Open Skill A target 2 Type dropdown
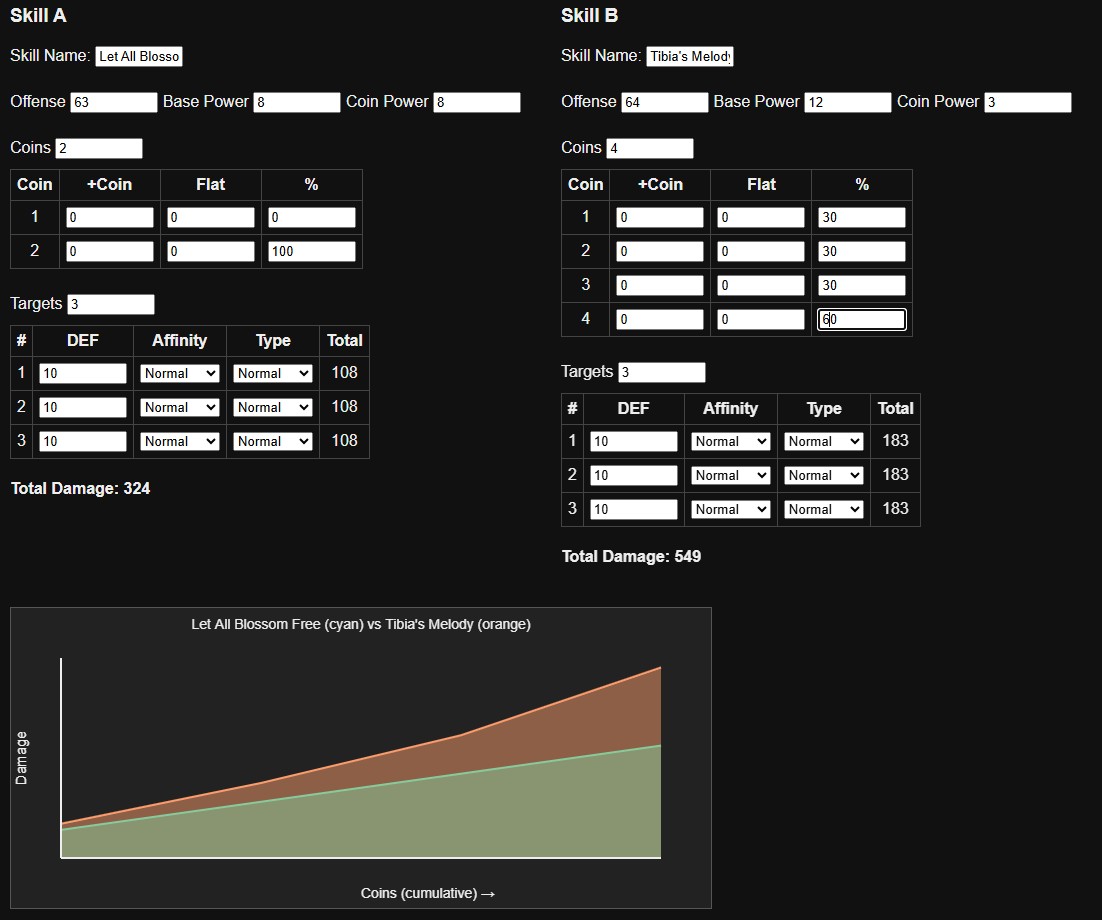Image resolution: width=1102 pixels, height=920 pixels. pyautogui.click(x=273, y=408)
